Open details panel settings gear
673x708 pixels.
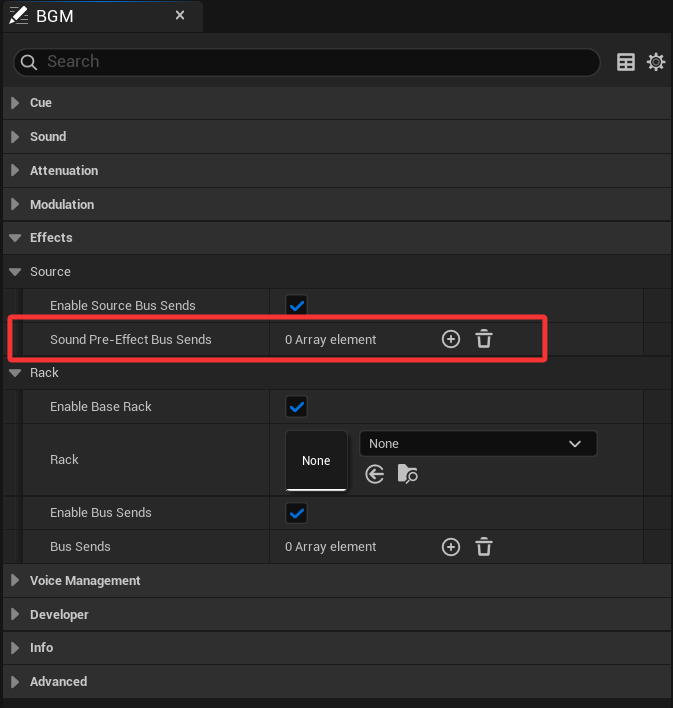656,62
